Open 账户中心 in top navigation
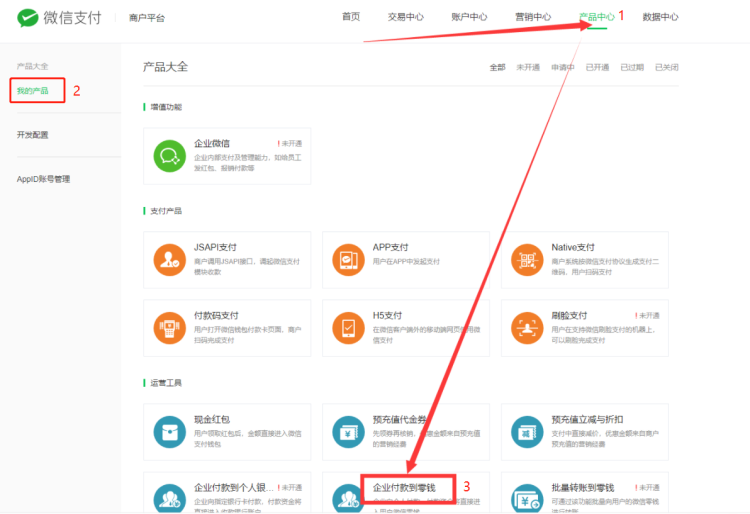 click(x=469, y=17)
